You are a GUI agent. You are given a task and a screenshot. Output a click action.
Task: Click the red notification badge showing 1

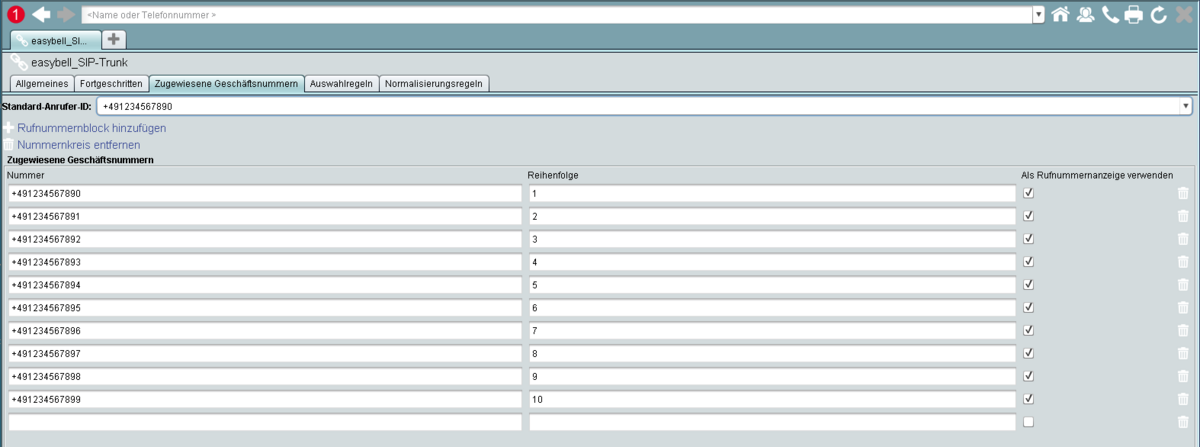(15, 14)
